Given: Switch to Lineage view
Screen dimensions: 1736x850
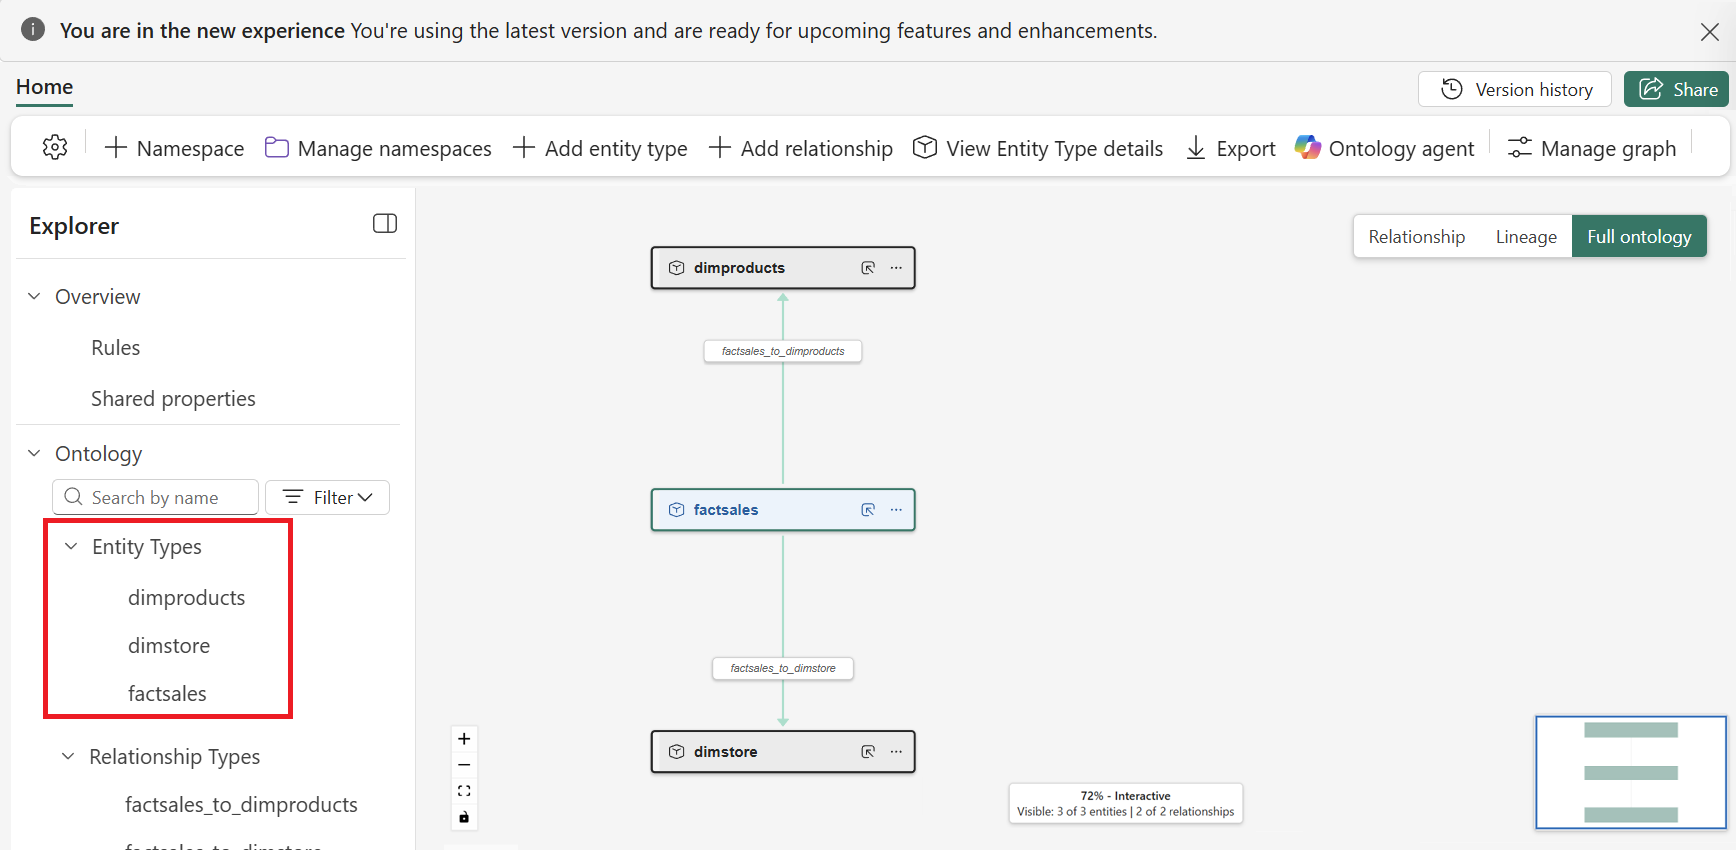Looking at the screenshot, I should point(1526,237).
